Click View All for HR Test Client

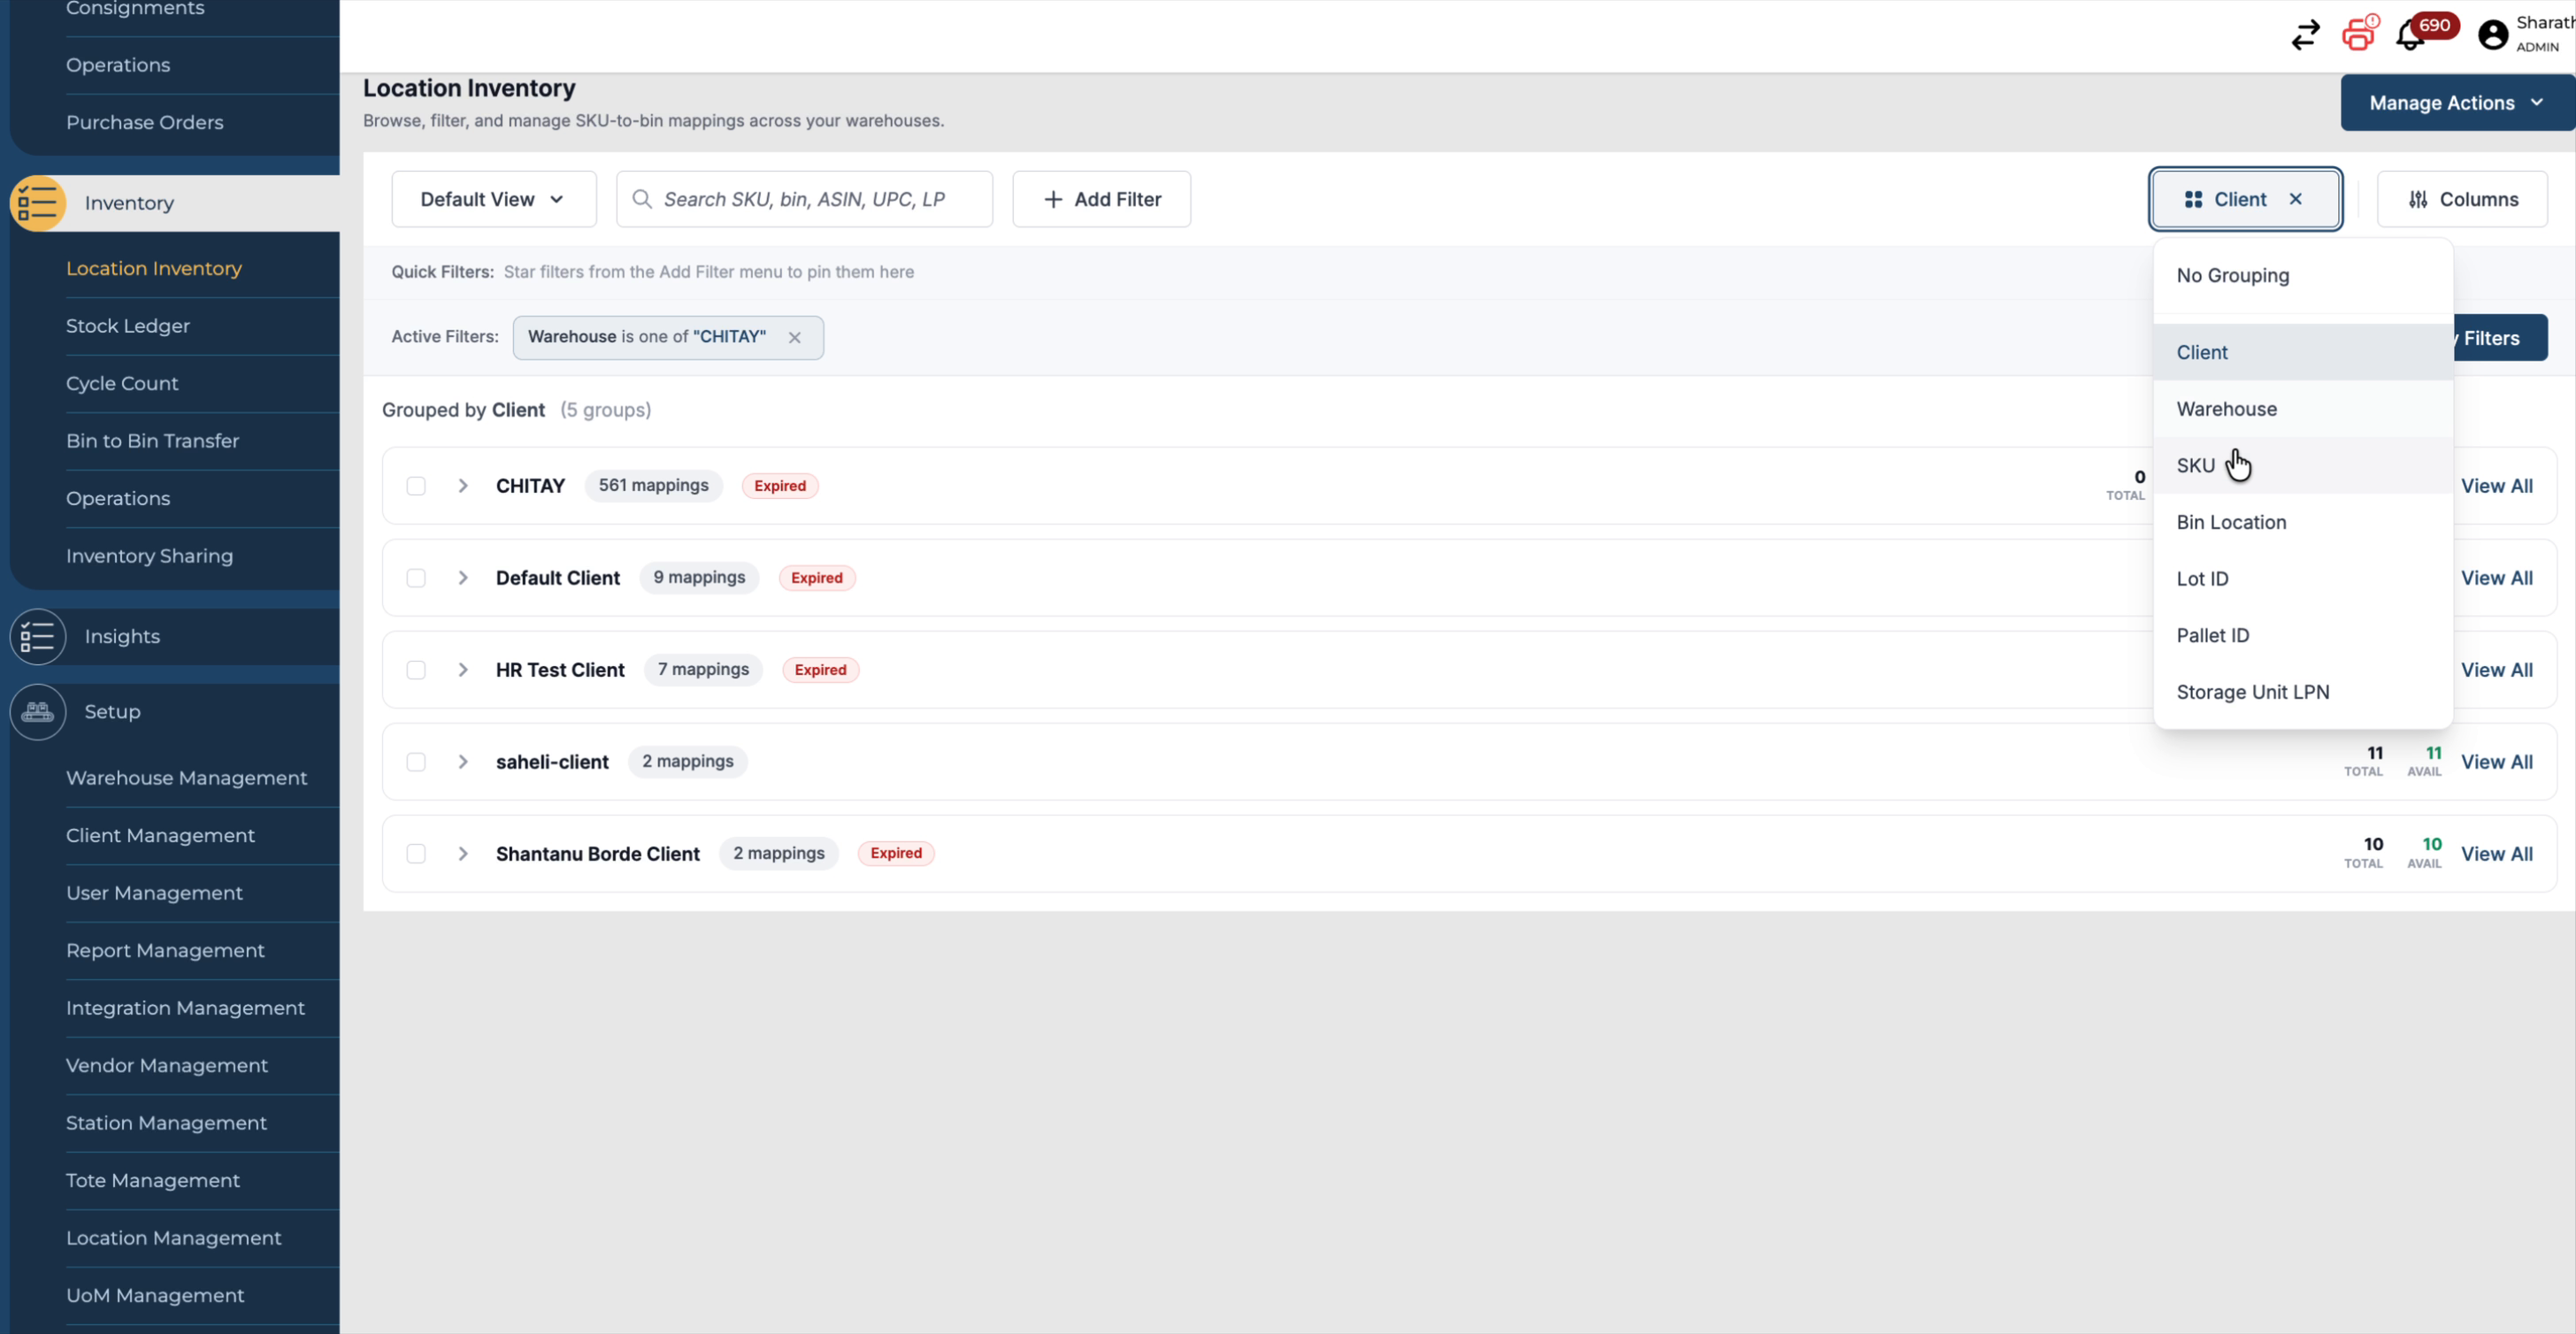(2496, 670)
